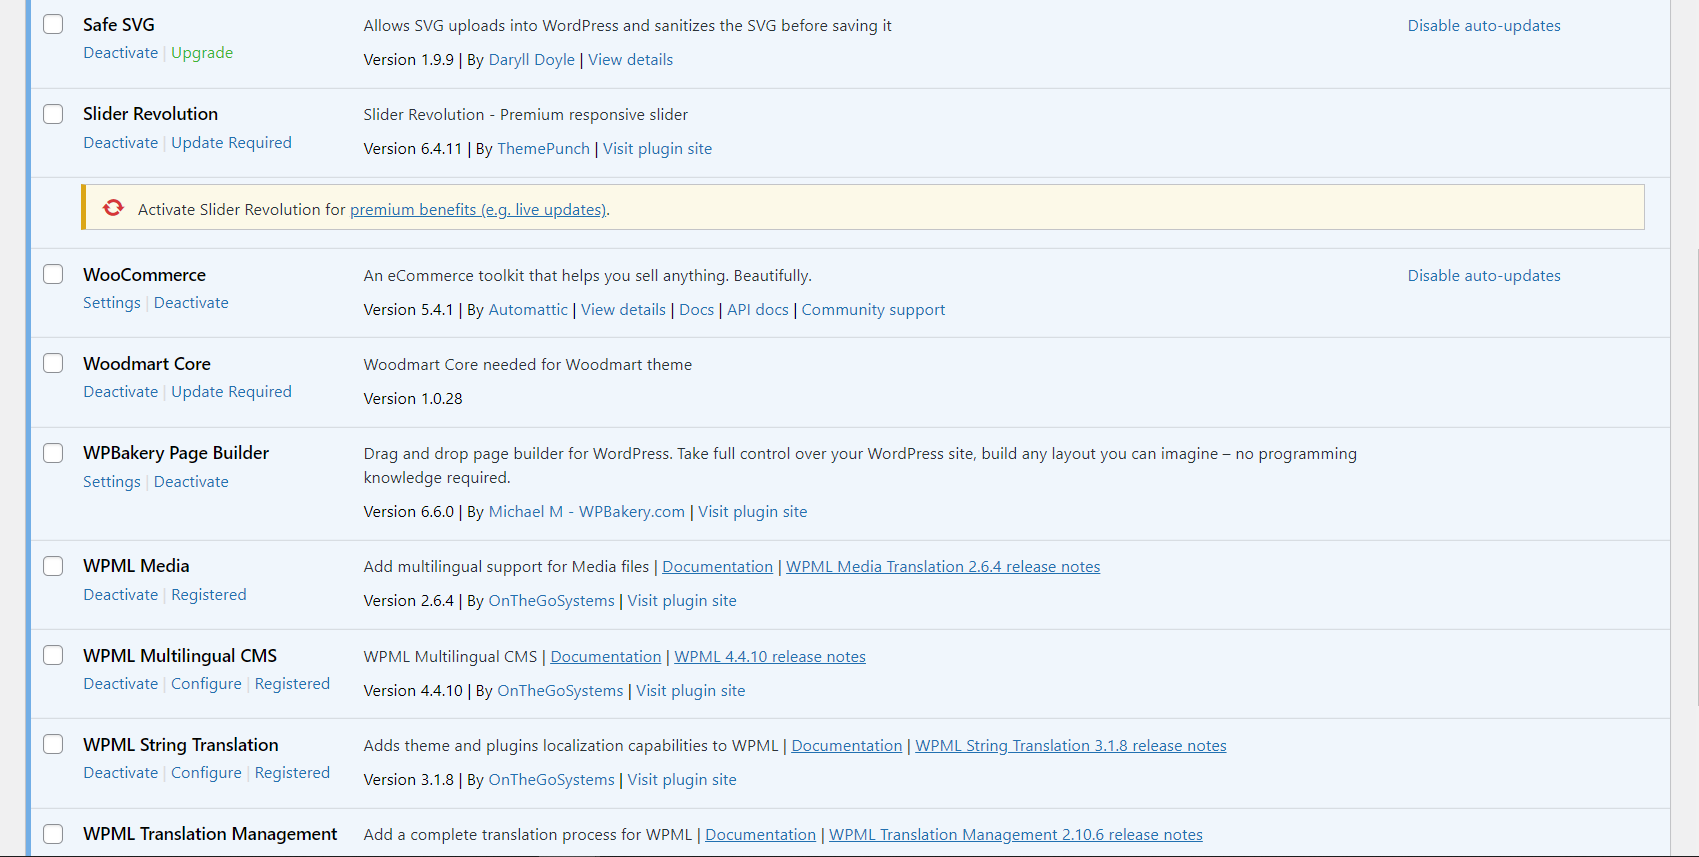Image resolution: width=1699 pixels, height=857 pixels.
Task: Visit plugin site for WPML Media
Action: [682, 601]
